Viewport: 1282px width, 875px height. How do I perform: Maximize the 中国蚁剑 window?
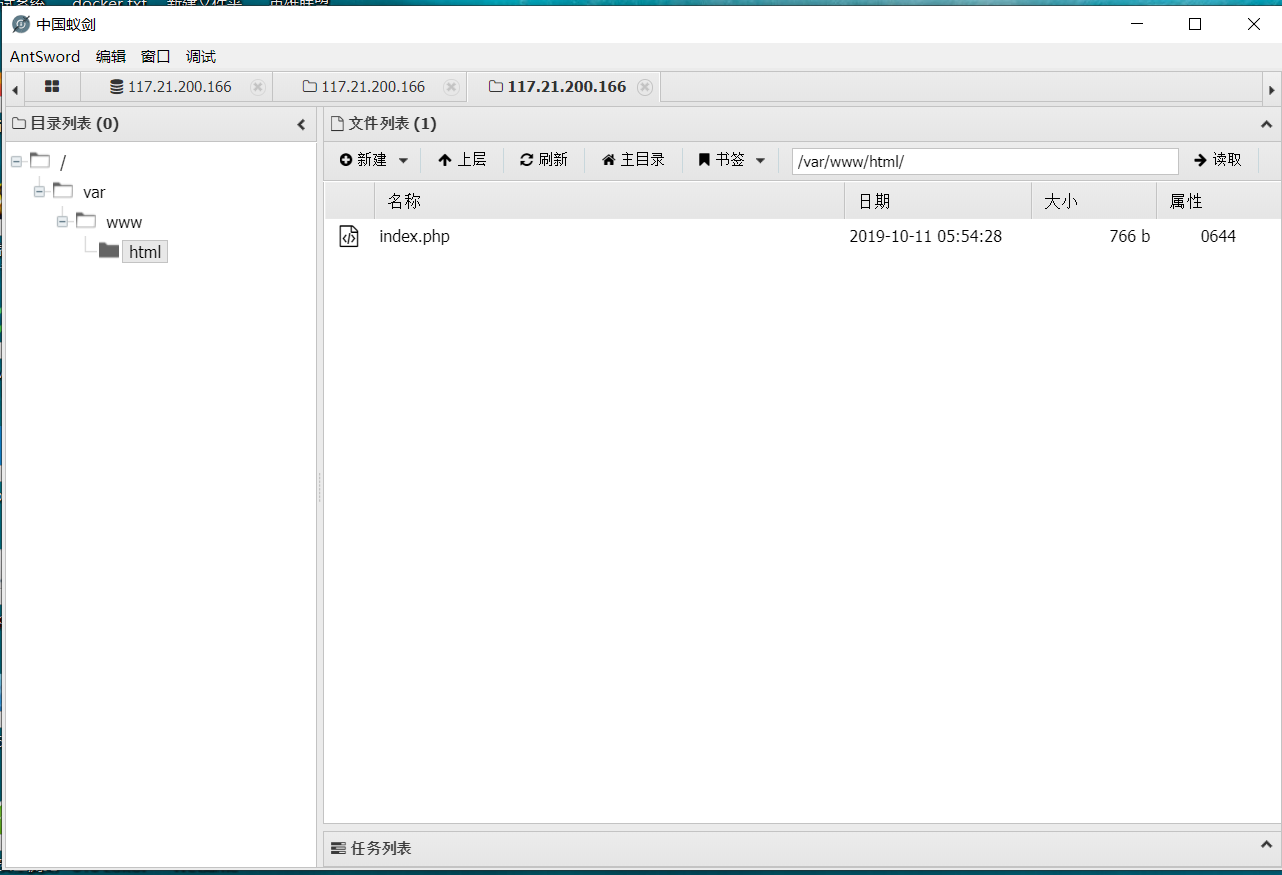(x=1195, y=24)
